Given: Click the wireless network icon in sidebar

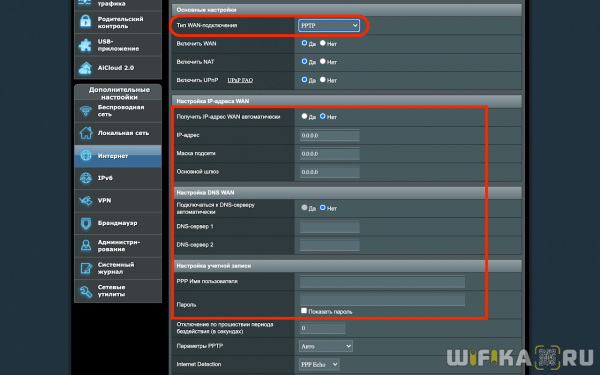Looking at the screenshot, I should (x=86, y=111).
